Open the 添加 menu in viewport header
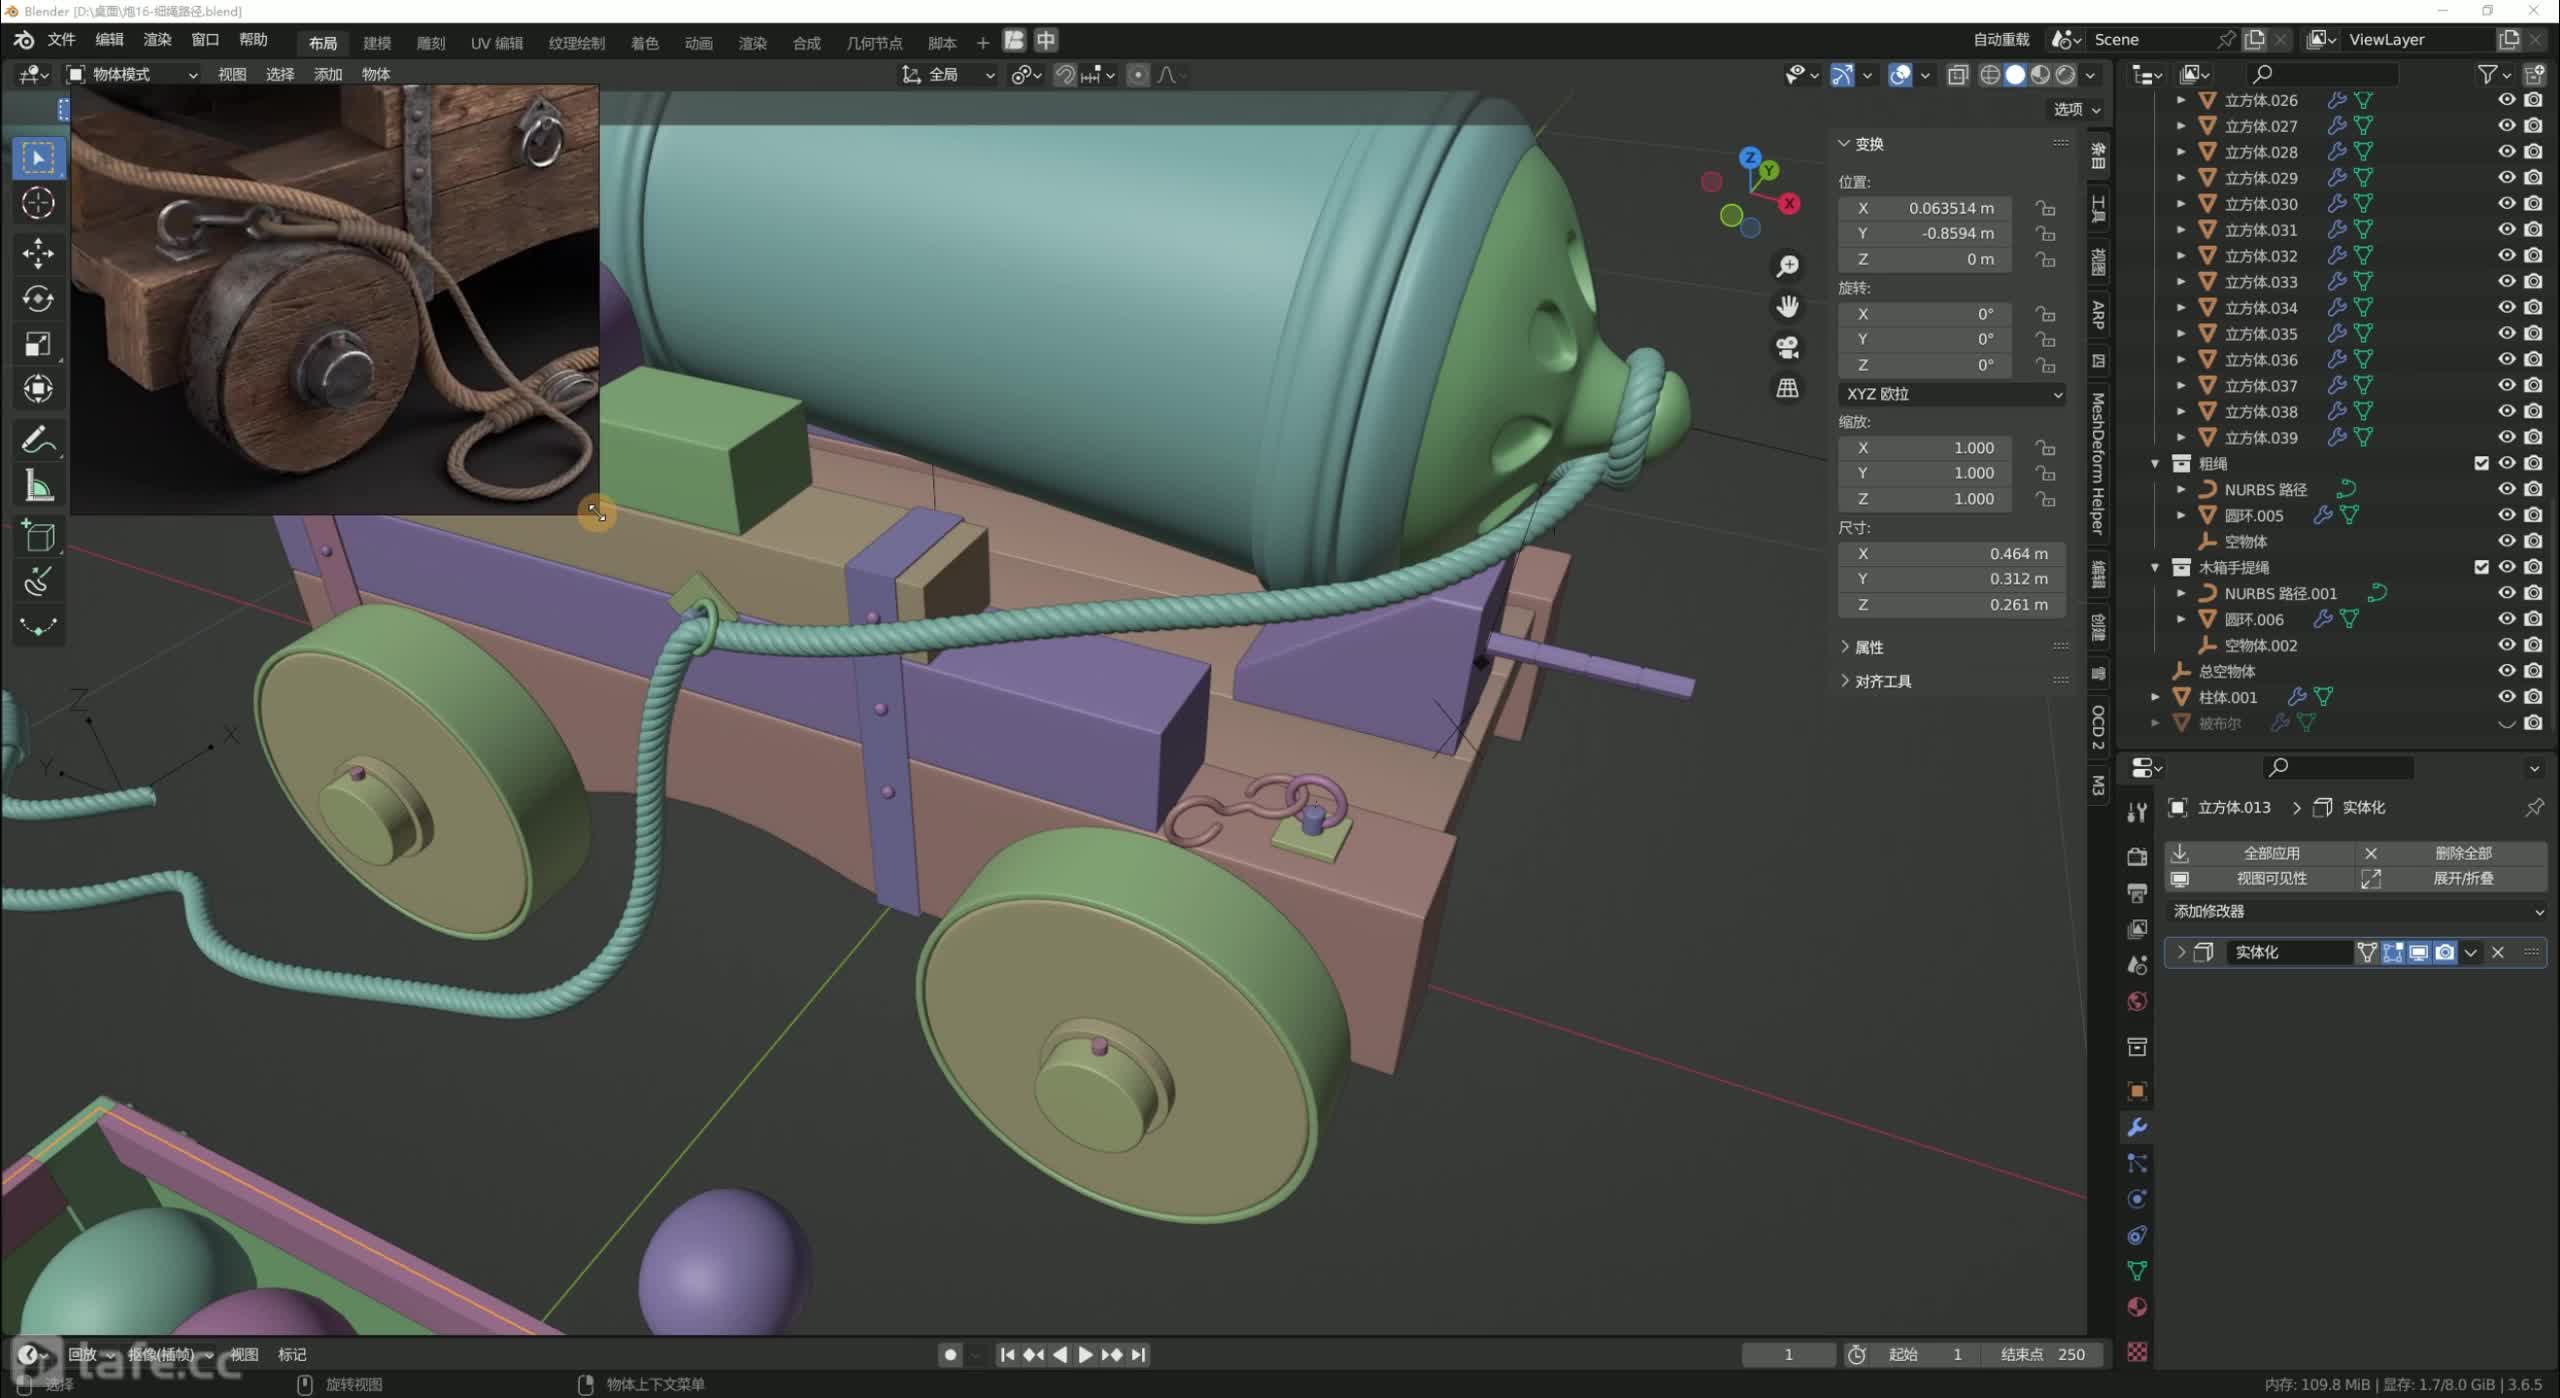The width and height of the screenshot is (2560, 1398). pos(328,75)
